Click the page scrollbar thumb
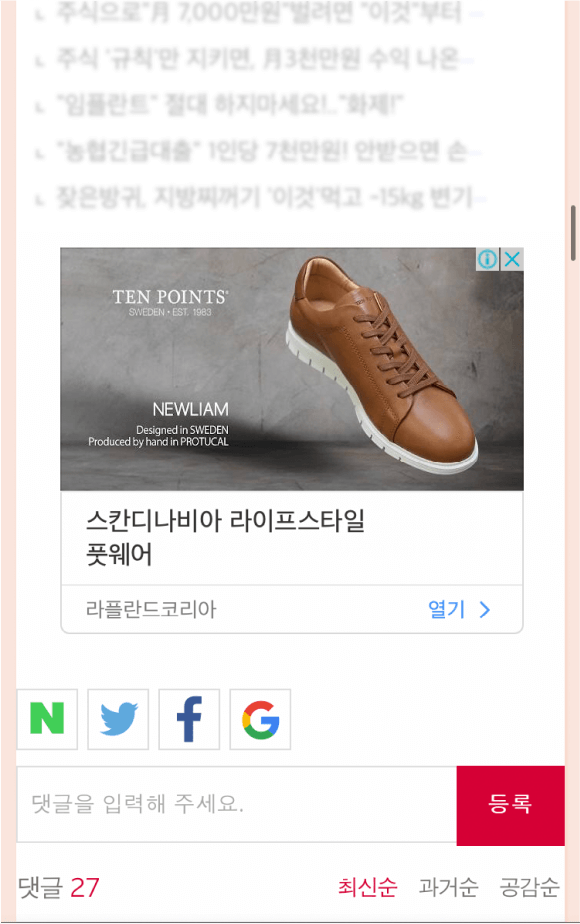 573,233
